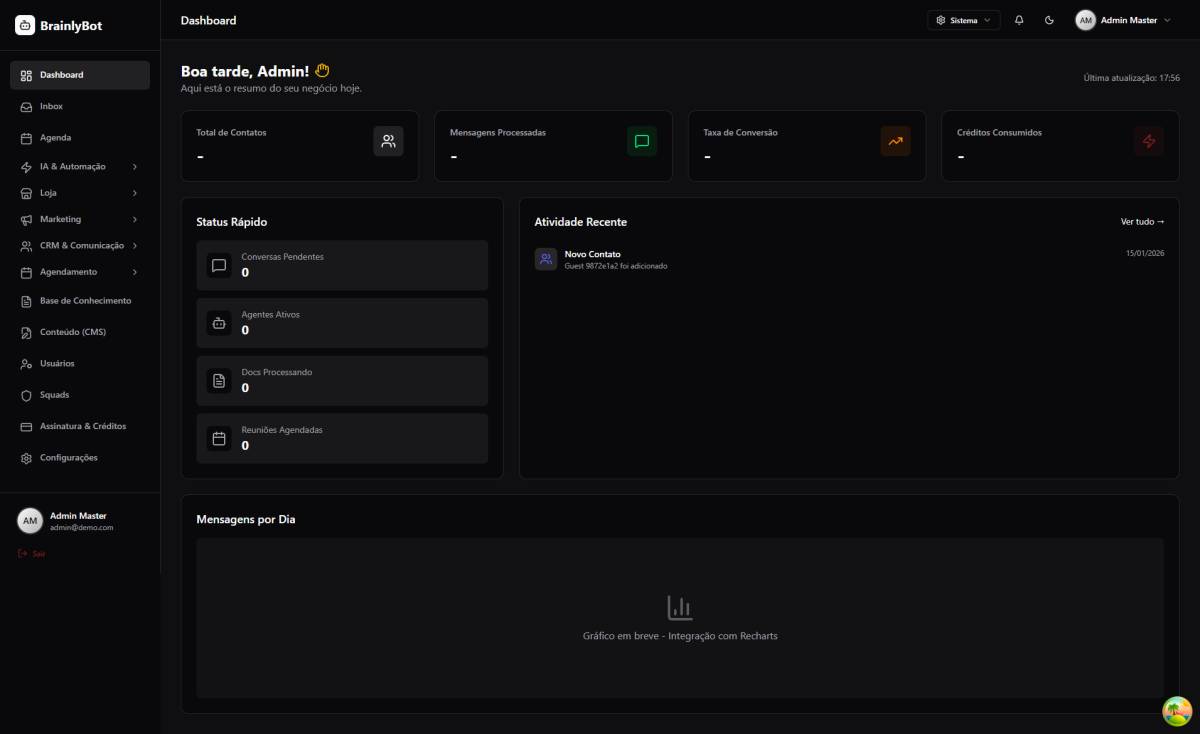Open Conteúdo (CMS) page

[x=80, y=332]
